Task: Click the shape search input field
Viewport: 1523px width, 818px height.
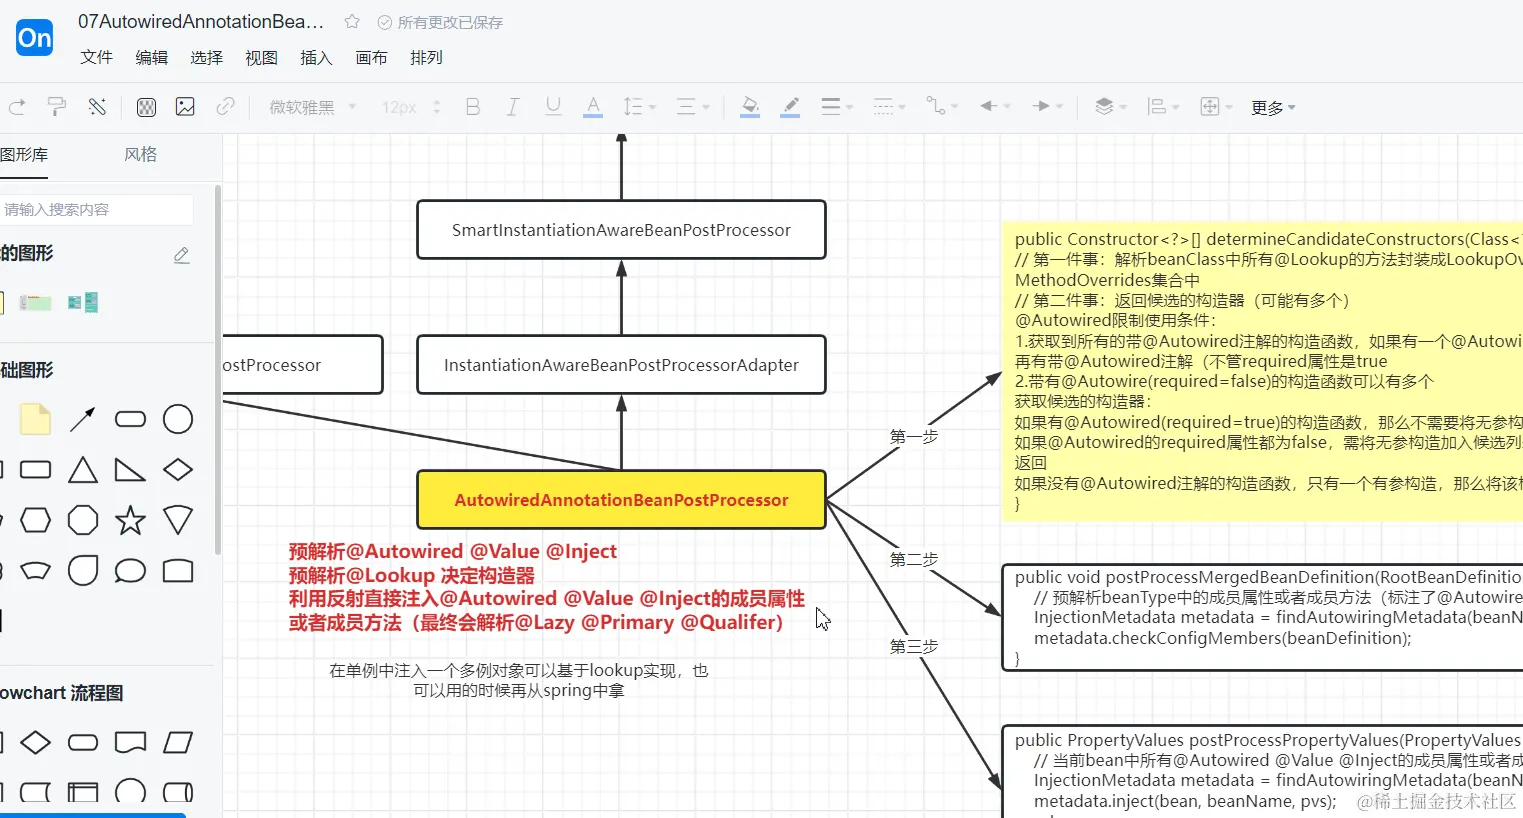Action: pyautogui.click(x=97, y=210)
